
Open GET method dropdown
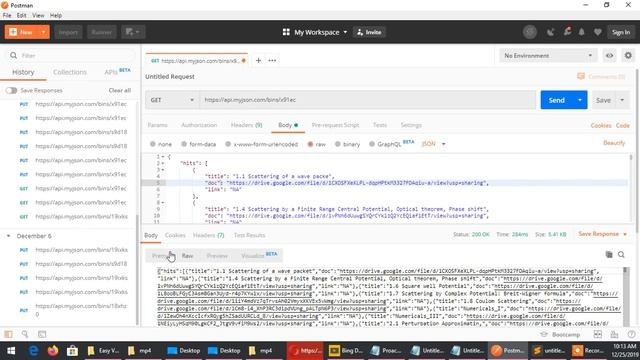tap(172, 100)
